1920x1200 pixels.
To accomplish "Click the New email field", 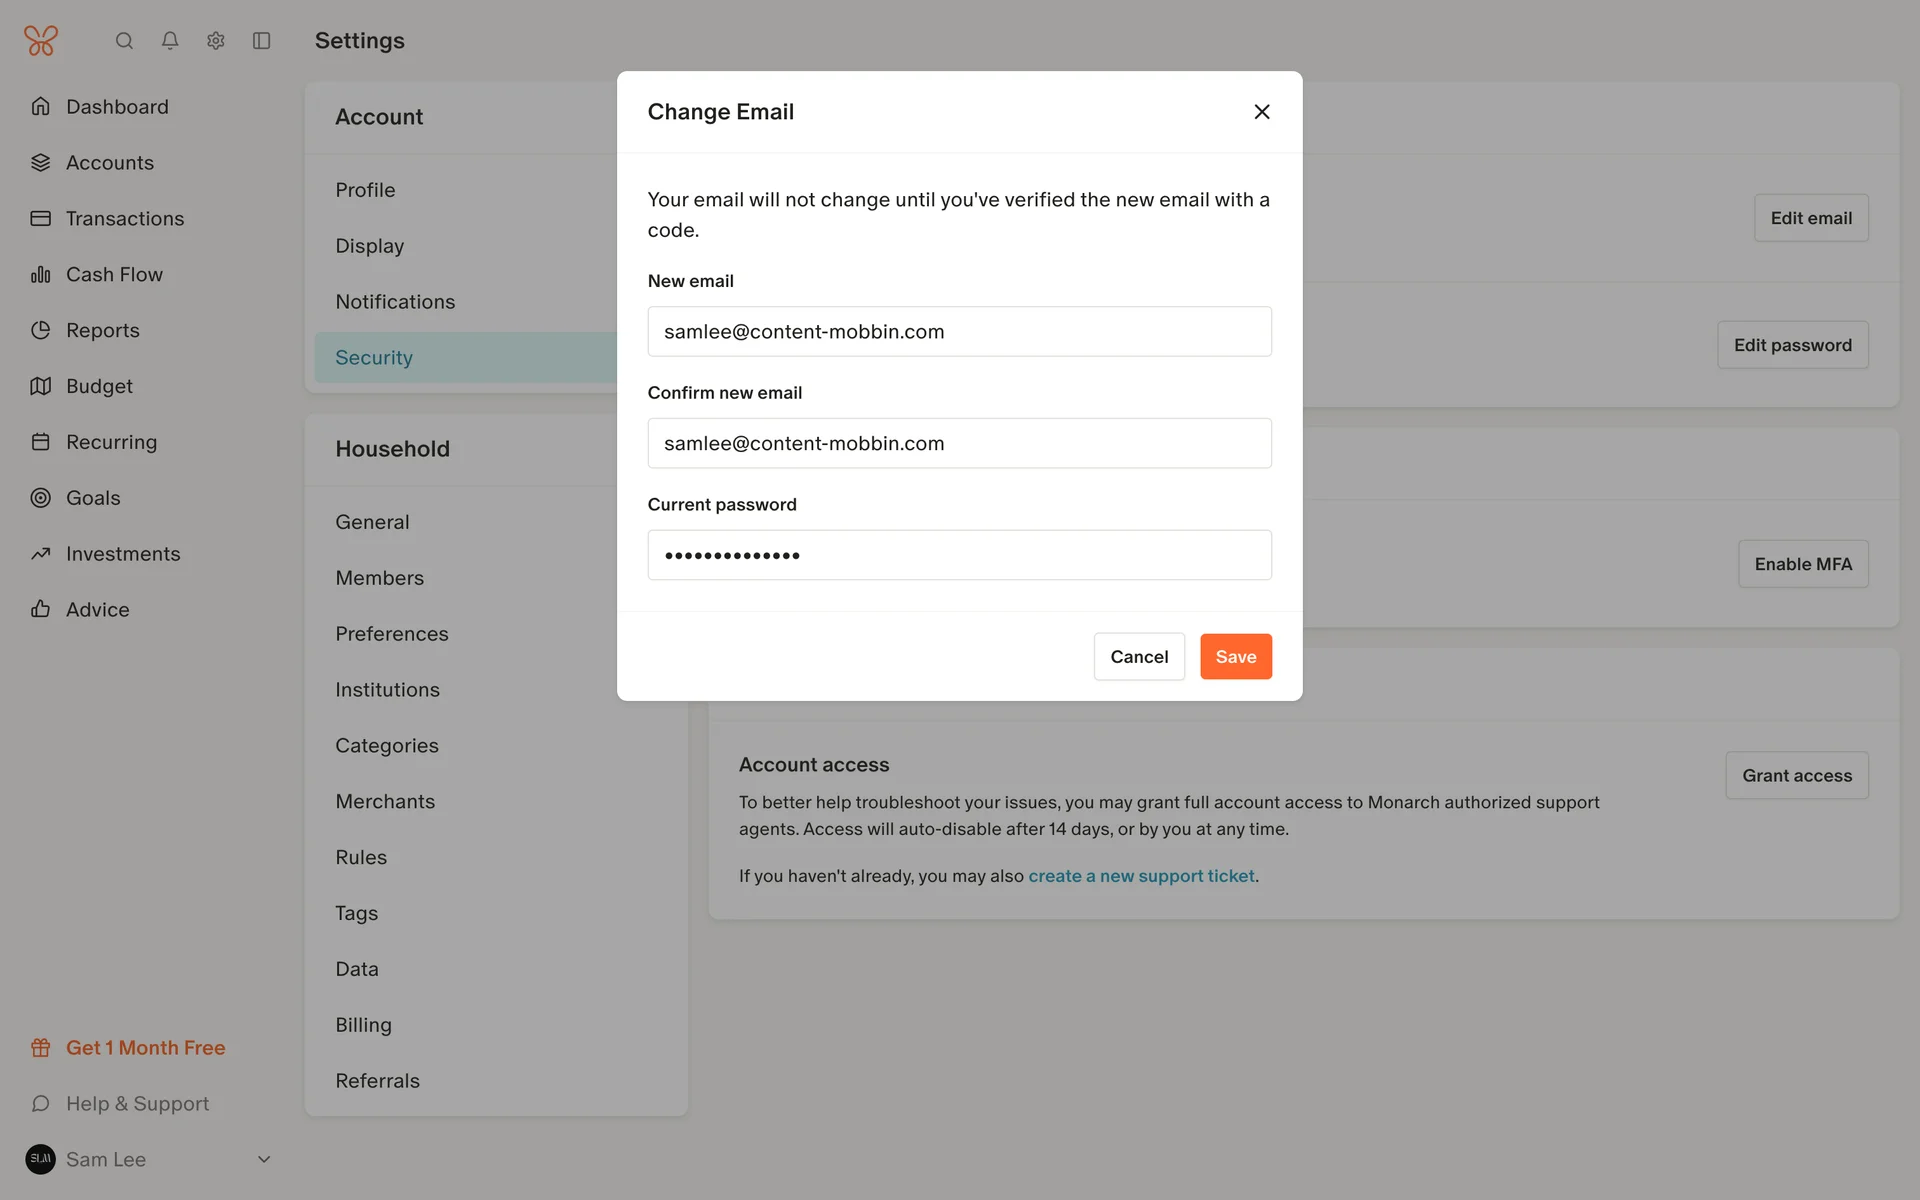I will (x=959, y=332).
